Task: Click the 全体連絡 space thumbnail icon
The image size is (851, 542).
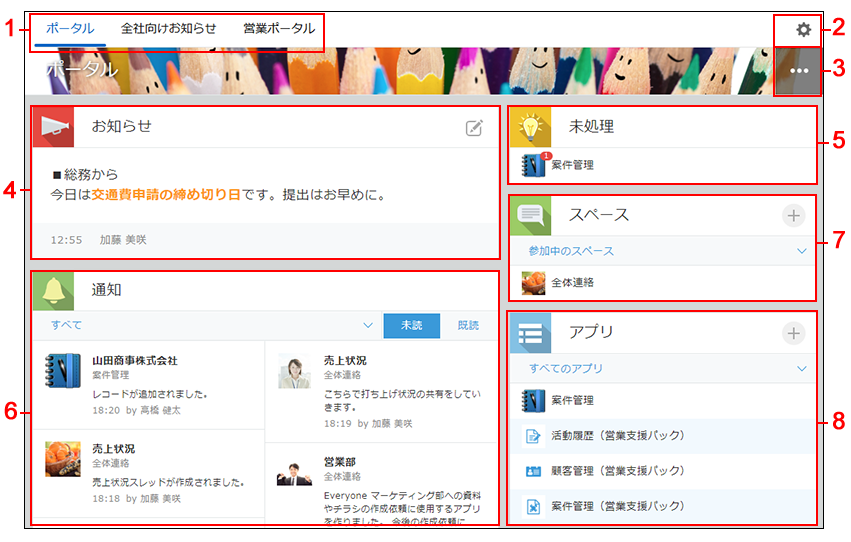Action: pyautogui.click(x=533, y=283)
